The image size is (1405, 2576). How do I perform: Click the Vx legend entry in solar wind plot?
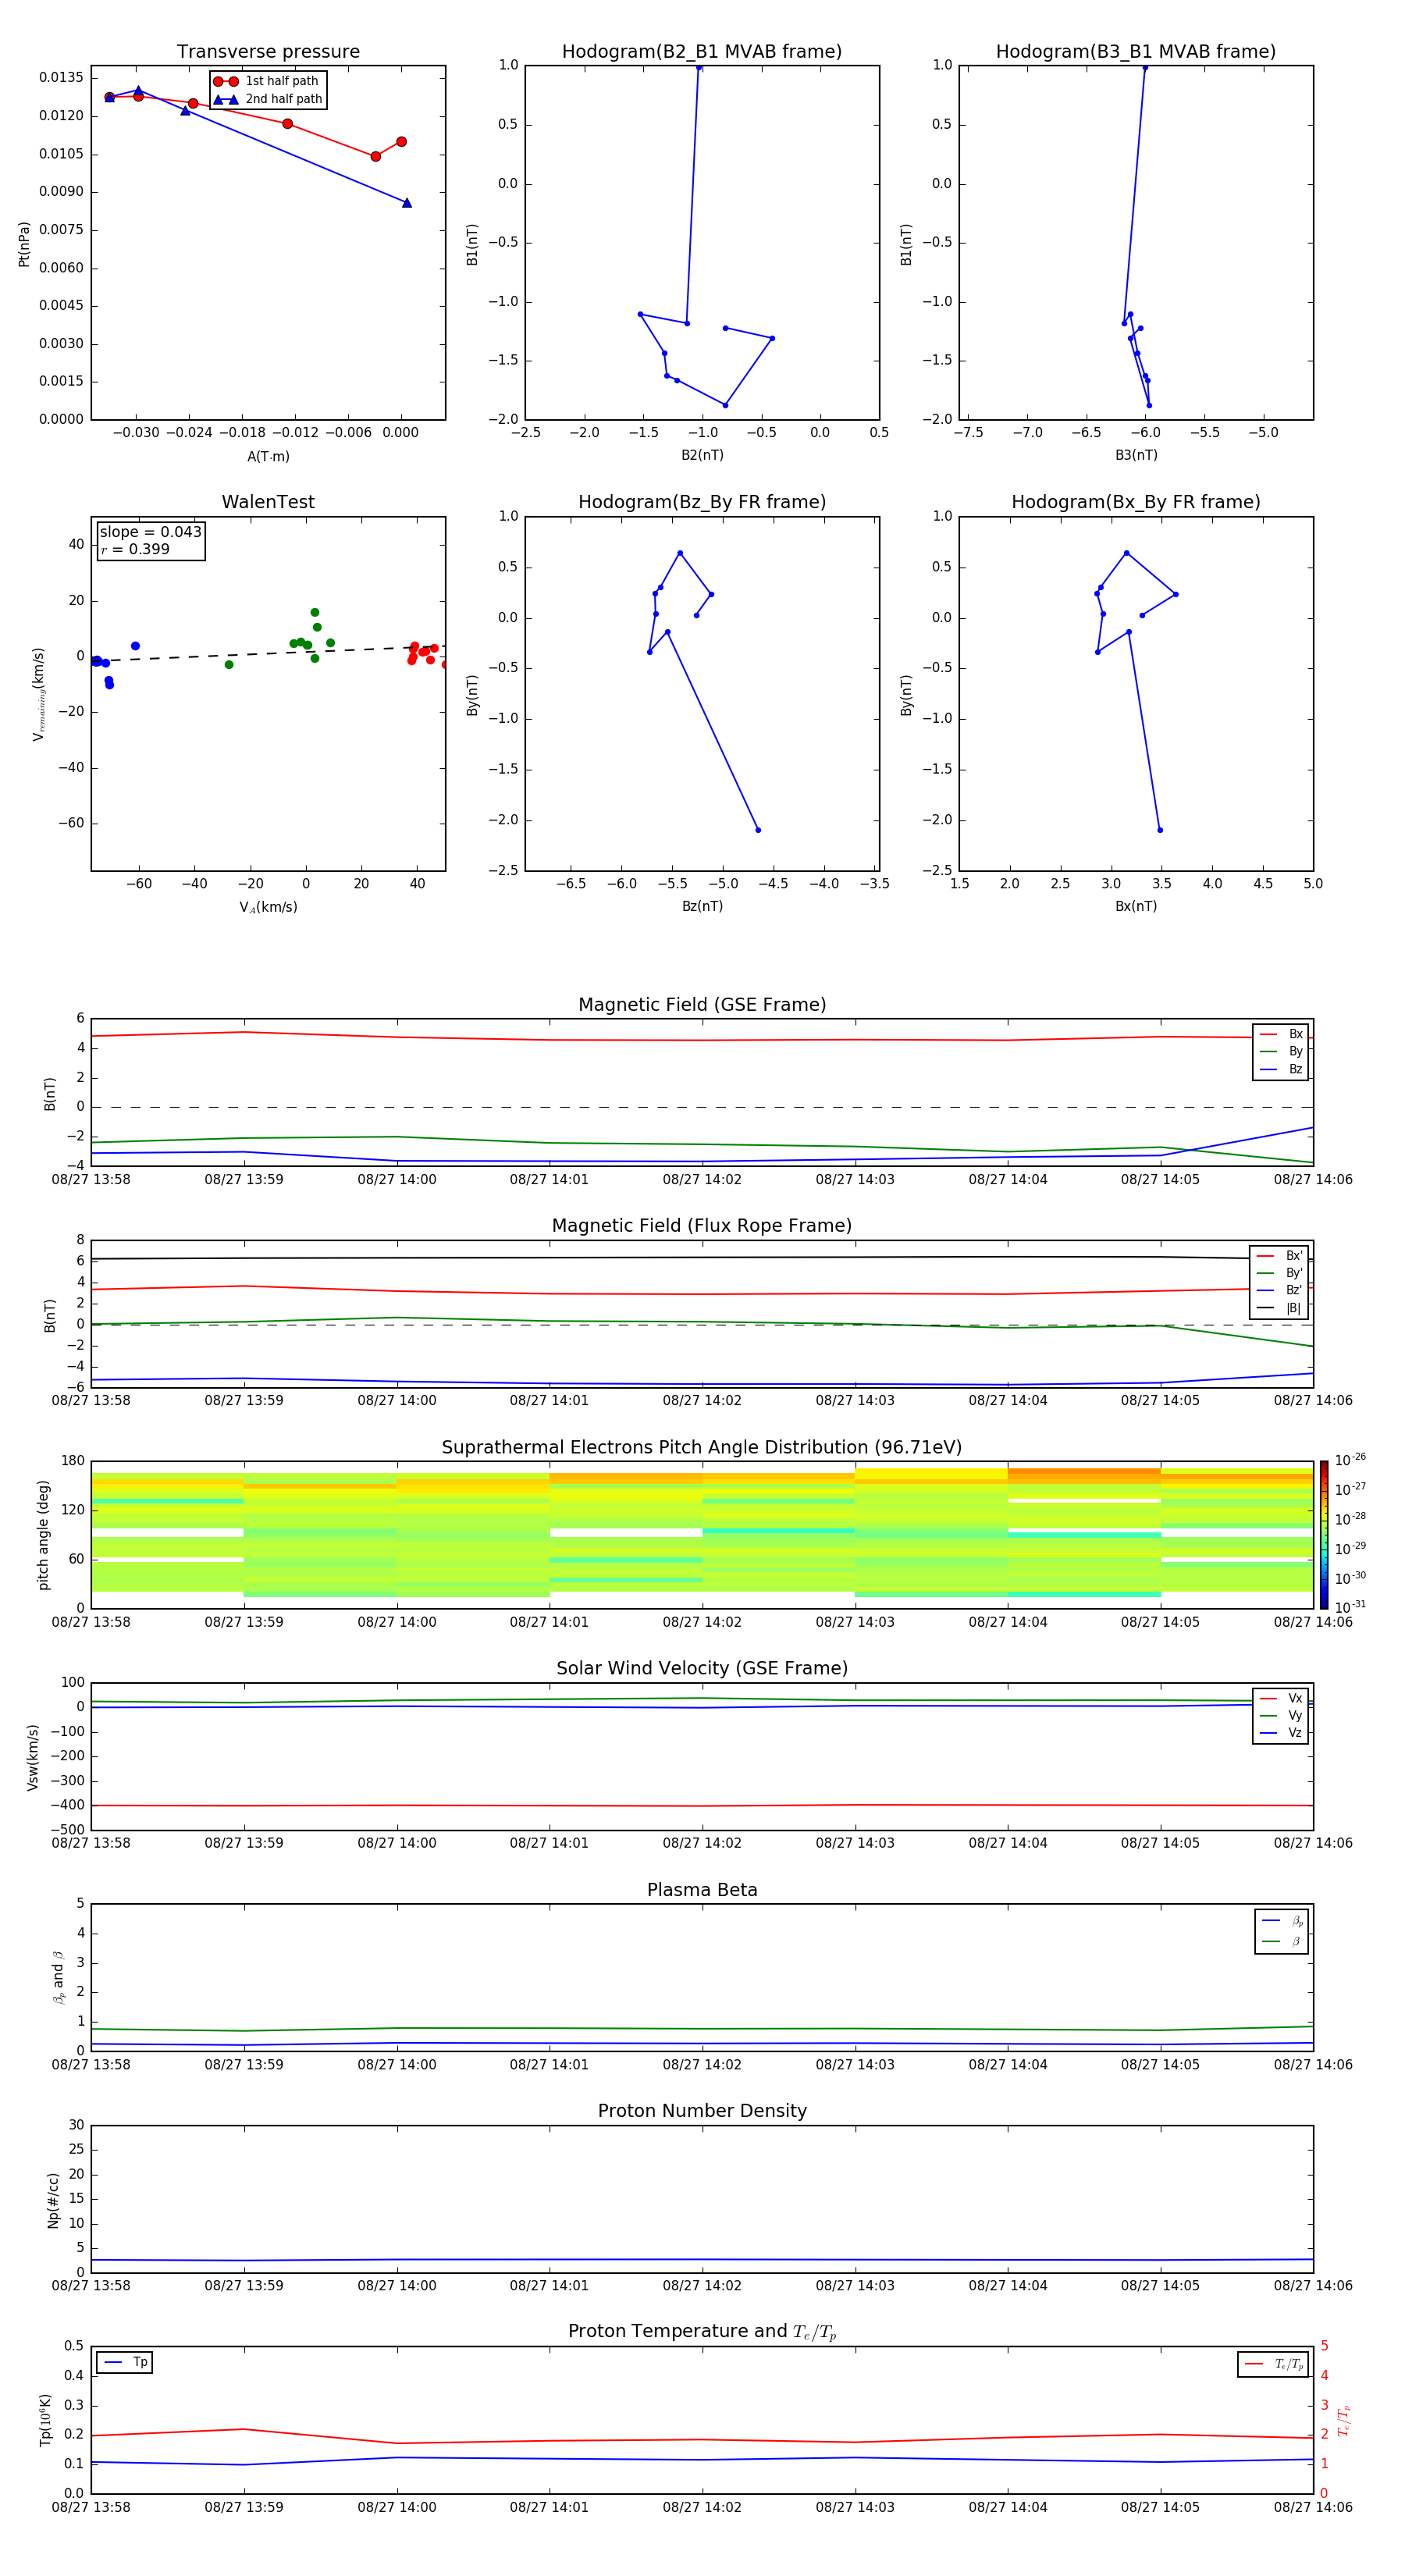(1281, 1698)
